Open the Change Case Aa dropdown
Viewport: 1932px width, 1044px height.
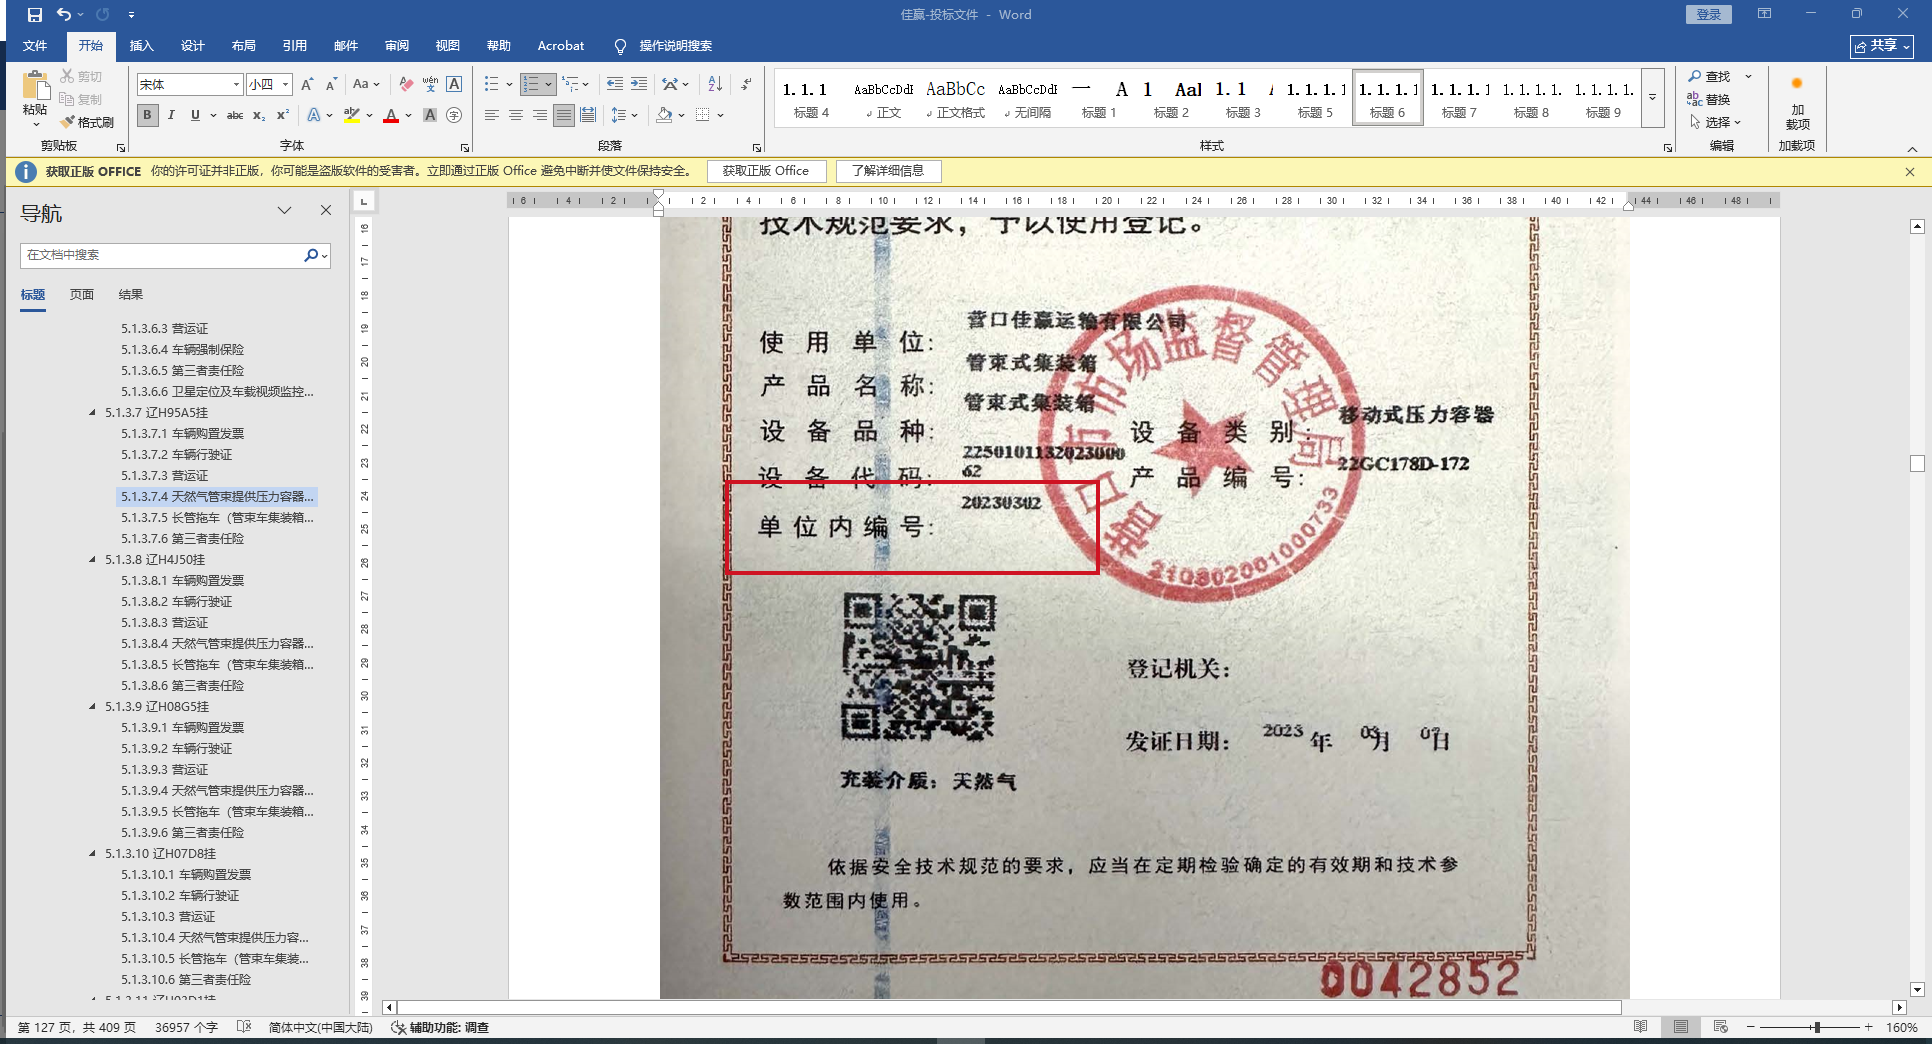[366, 85]
